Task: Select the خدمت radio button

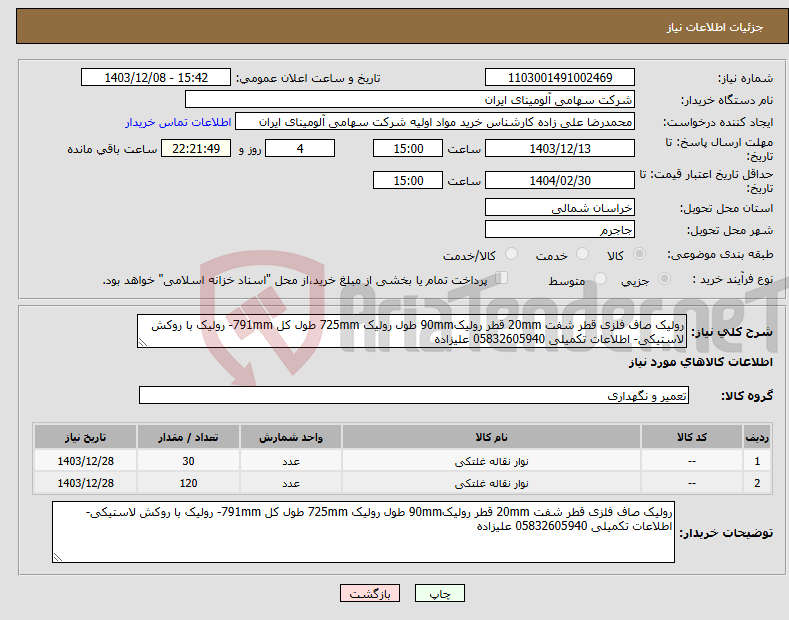Action: point(582,254)
